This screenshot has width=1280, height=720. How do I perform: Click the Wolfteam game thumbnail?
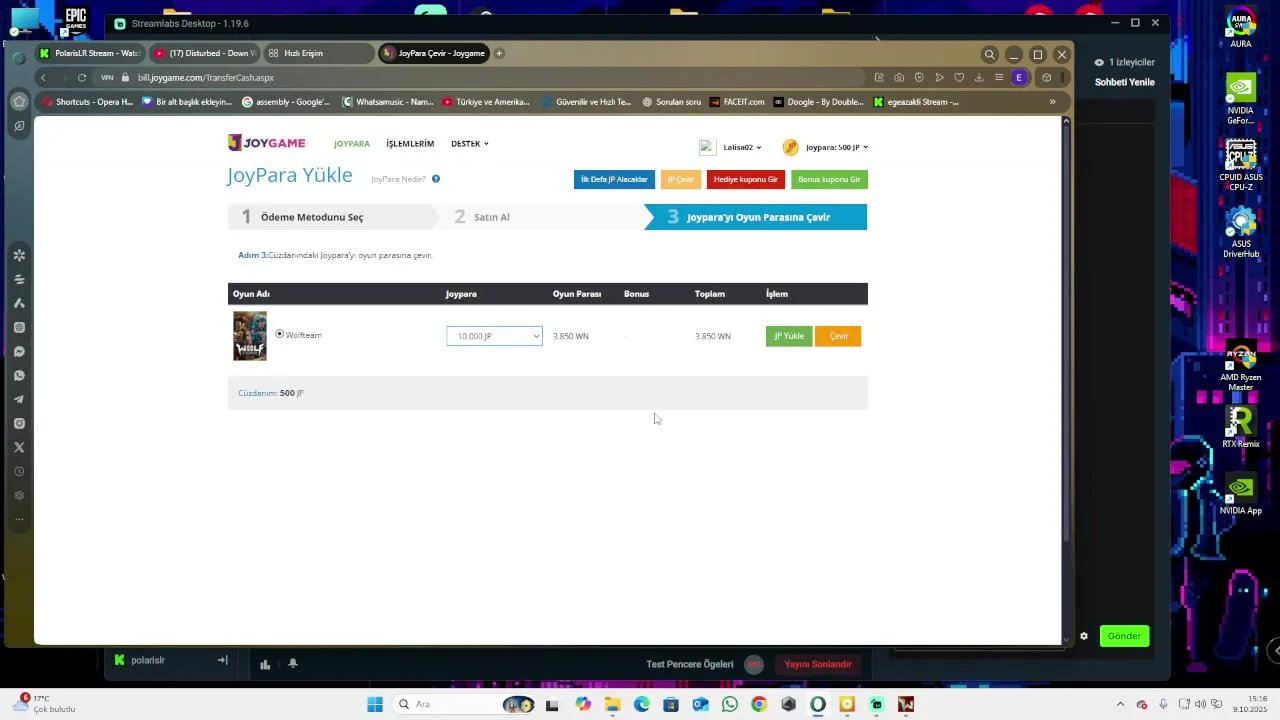point(250,336)
